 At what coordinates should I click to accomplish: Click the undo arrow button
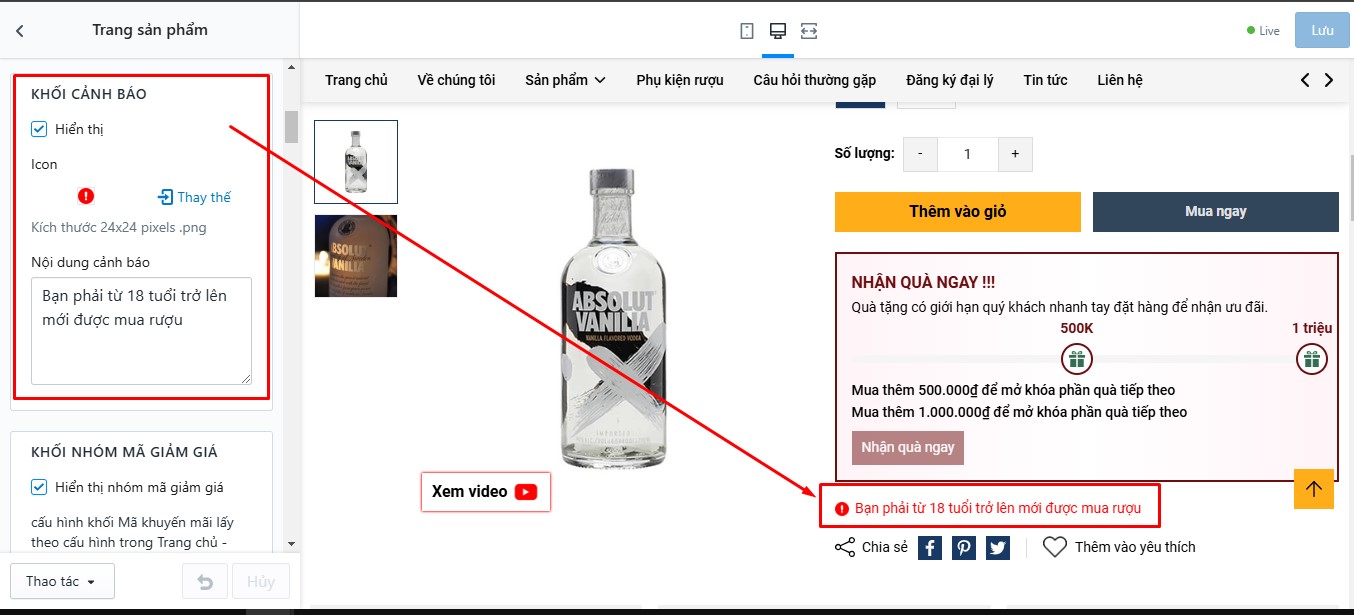coord(205,581)
